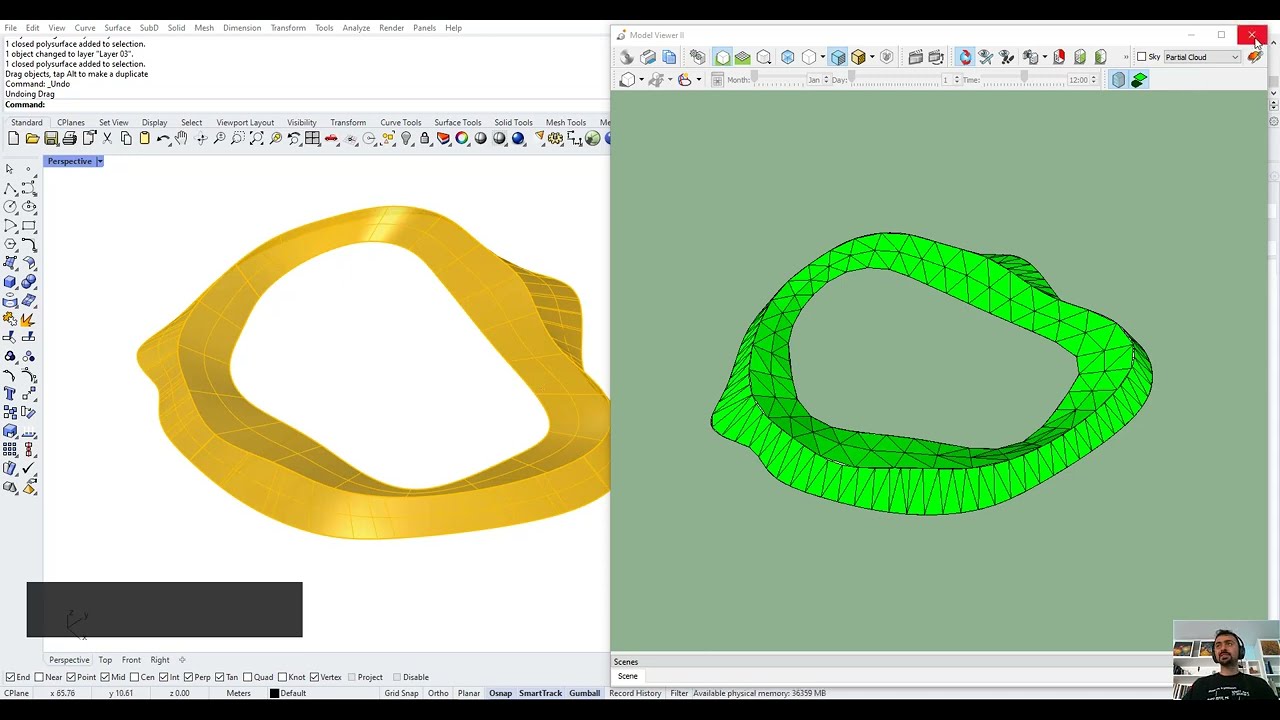Open dropdown arrow beside white box icon, second row
The height and width of the screenshot is (720, 1280).
[641, 79]
